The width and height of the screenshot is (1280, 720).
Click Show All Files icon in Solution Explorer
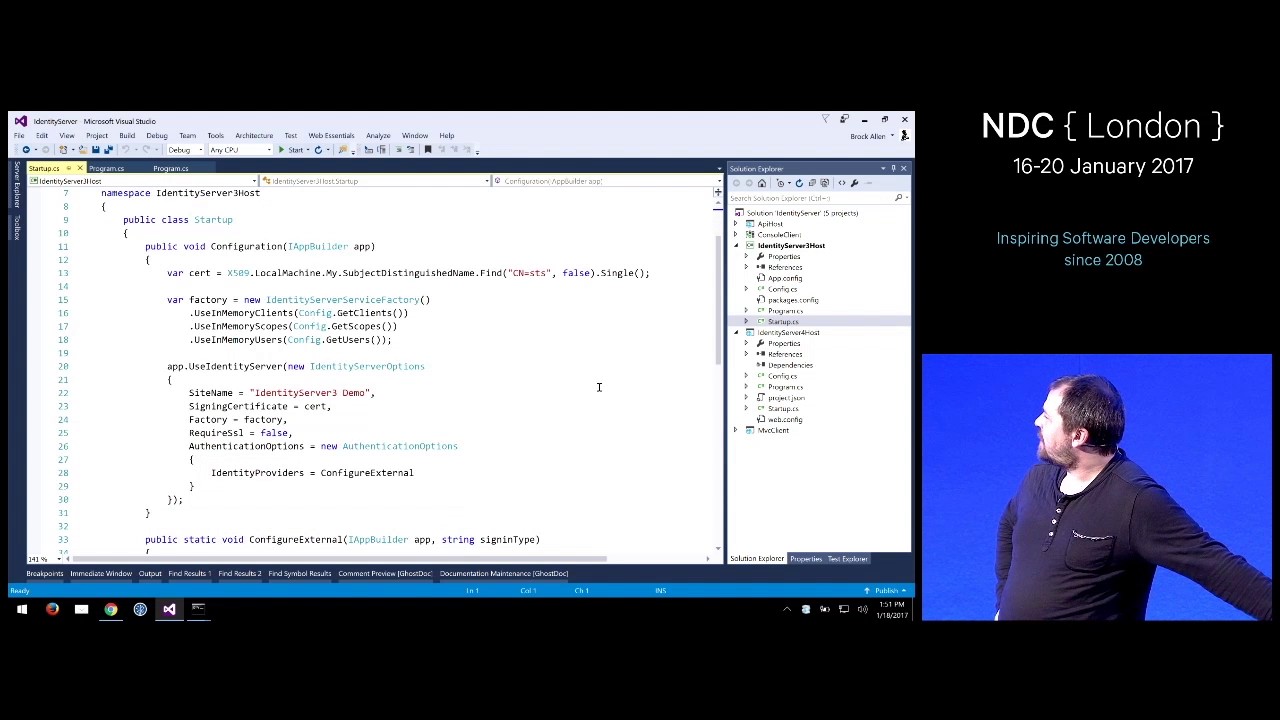(x=825, y=183)
